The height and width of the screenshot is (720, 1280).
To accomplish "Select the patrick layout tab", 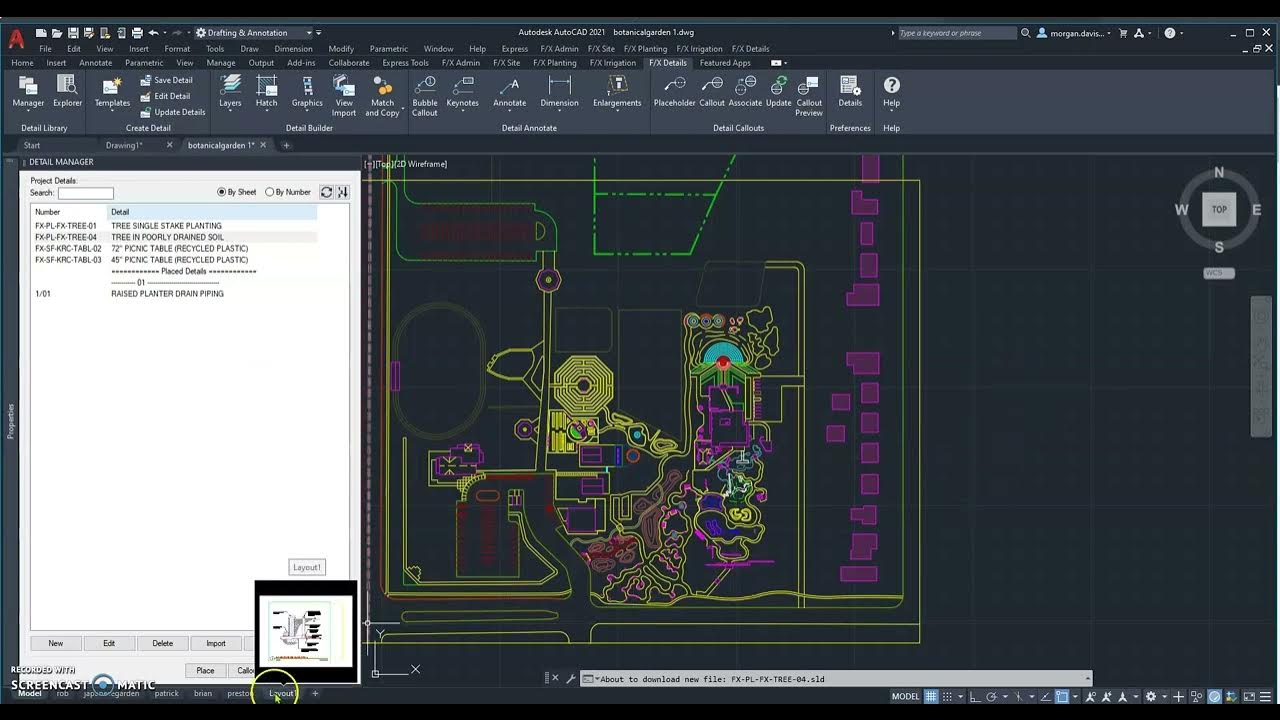I will pos(167,693).
